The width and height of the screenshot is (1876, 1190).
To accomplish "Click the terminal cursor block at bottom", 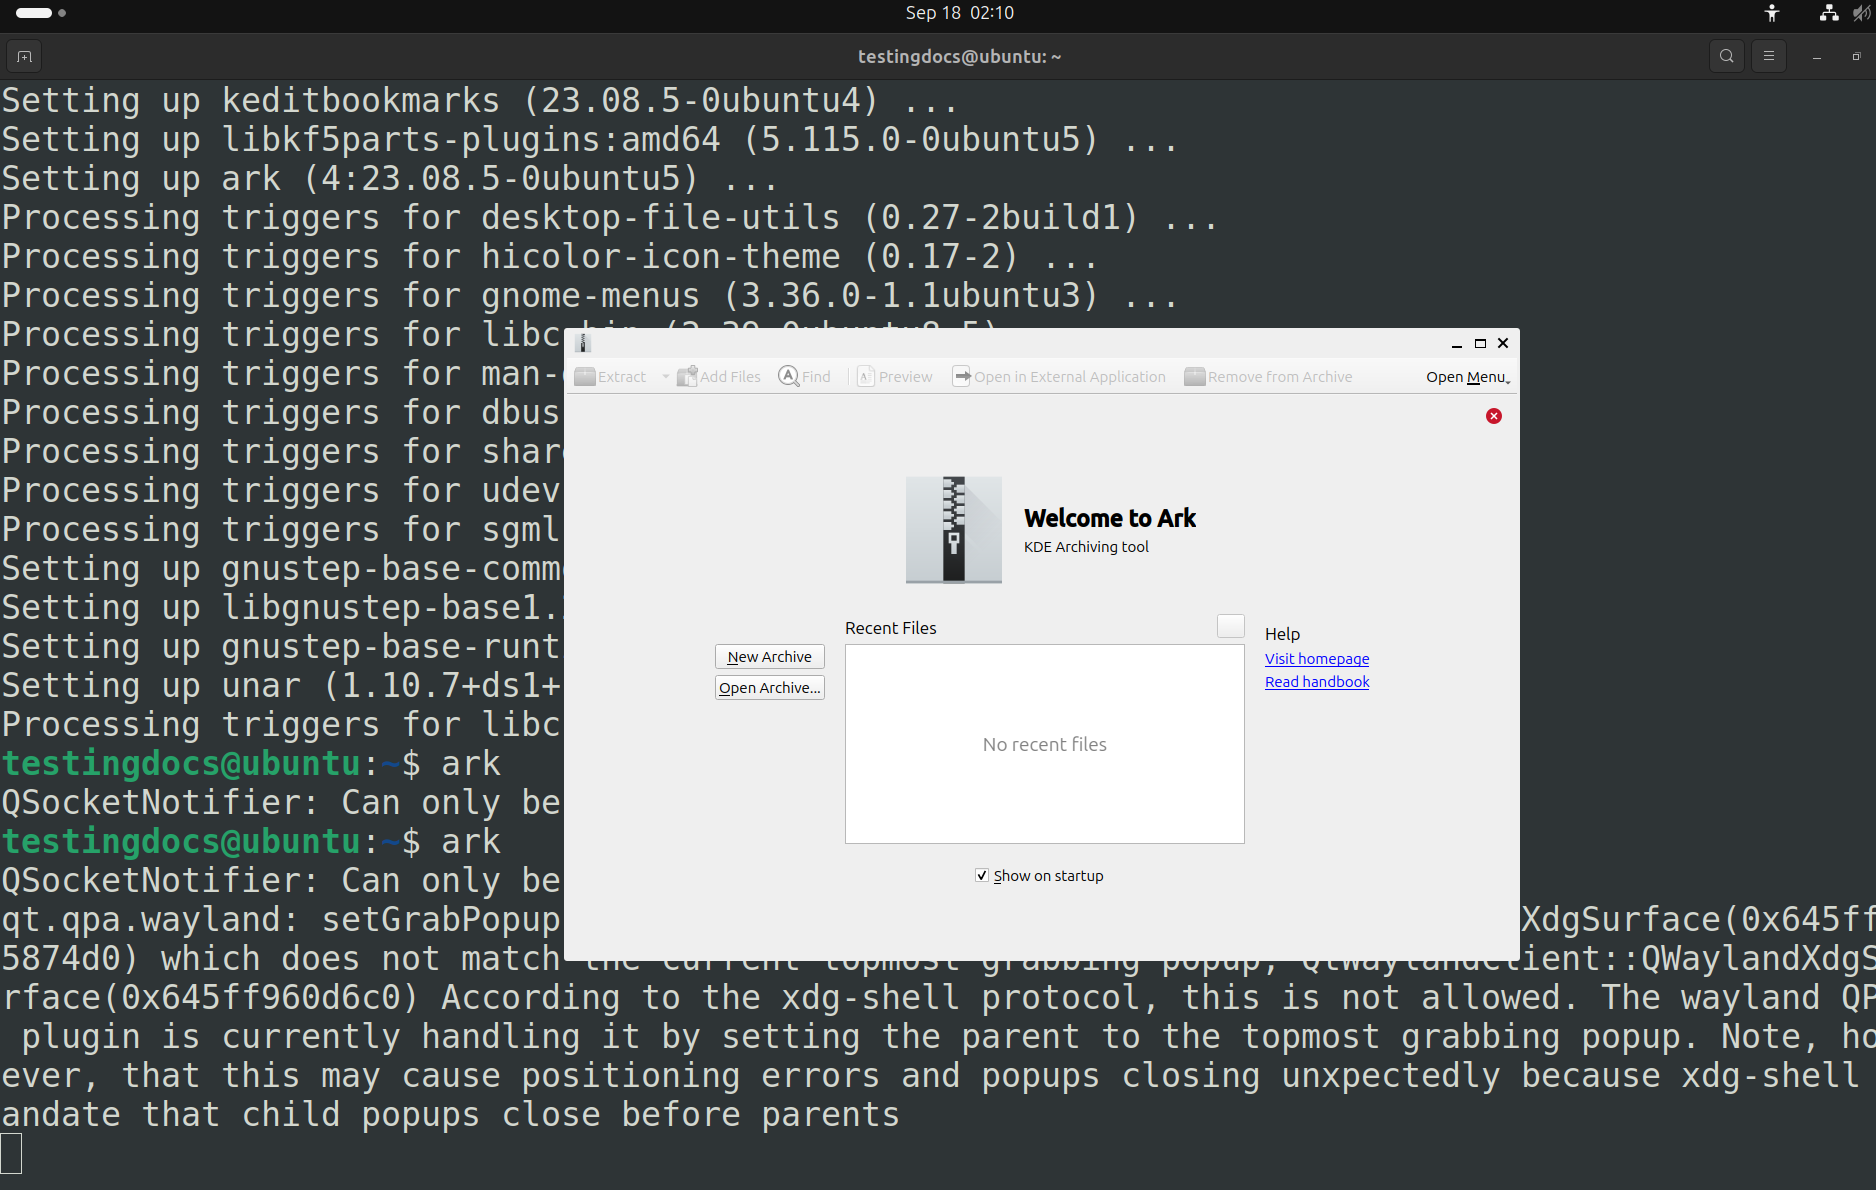I will [11, 1154].
